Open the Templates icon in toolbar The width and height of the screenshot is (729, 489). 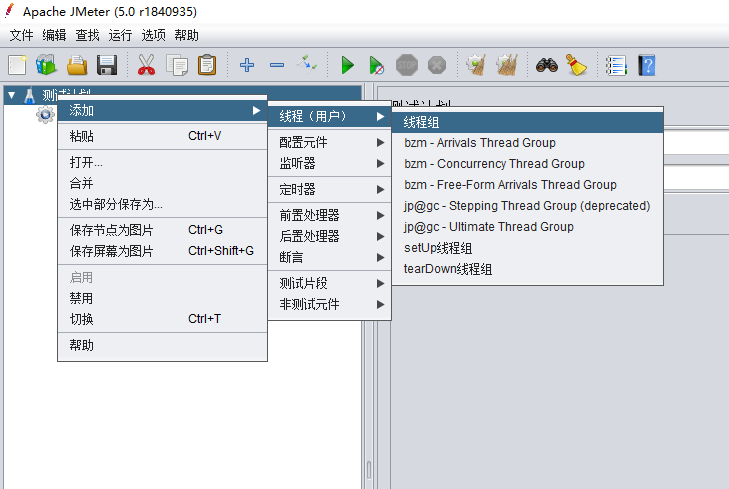(x=46, y=65)
